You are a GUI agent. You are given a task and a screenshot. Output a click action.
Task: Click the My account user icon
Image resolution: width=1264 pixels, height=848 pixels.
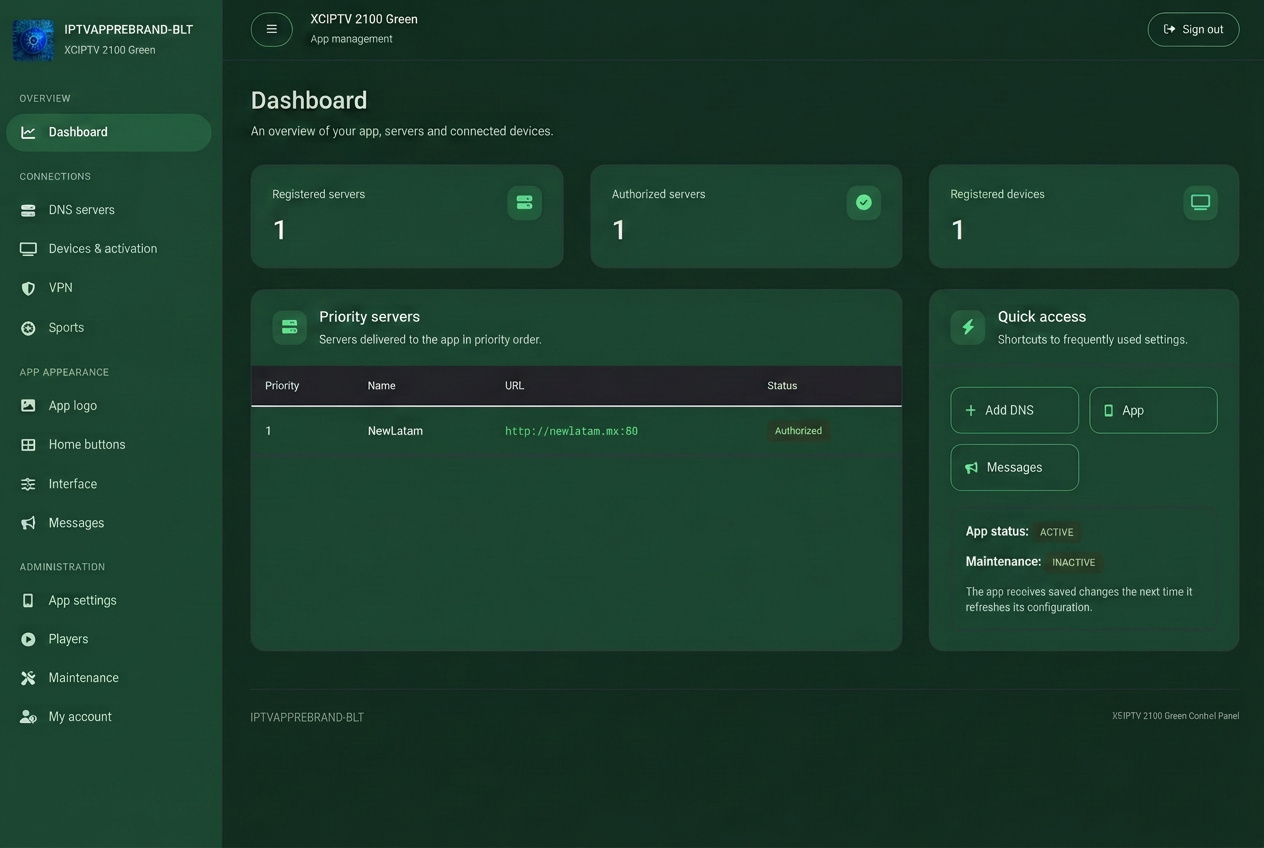point(28,717)
